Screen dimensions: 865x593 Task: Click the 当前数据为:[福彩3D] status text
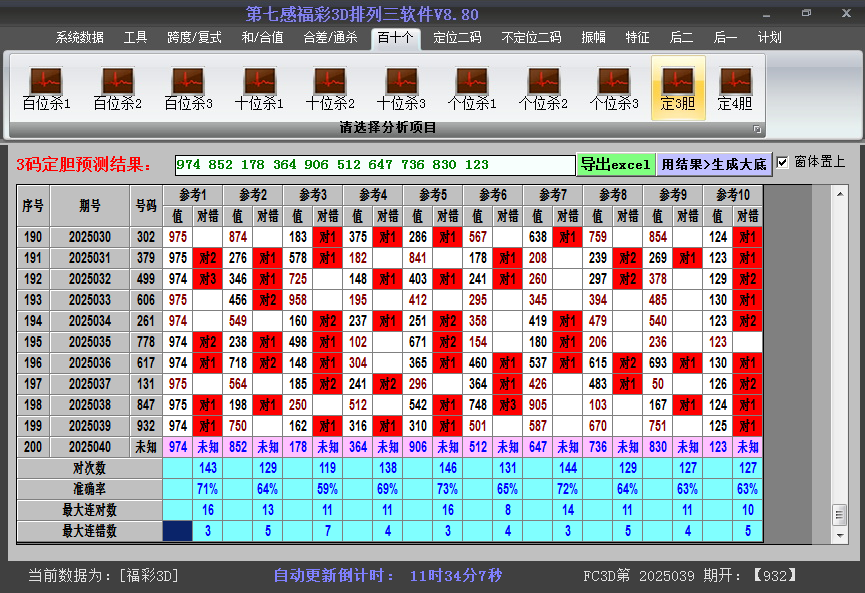[x=104, y=576]
